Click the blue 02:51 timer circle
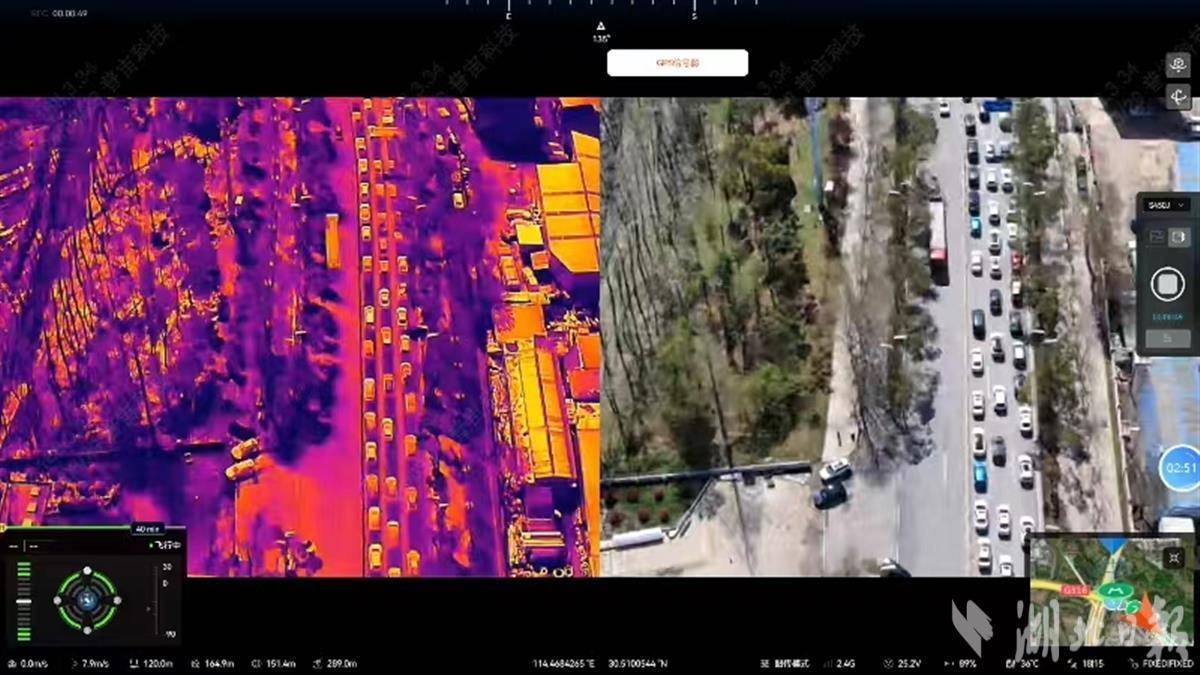1200x675 pixels. pyautogui.click(x=1180, y=468)
